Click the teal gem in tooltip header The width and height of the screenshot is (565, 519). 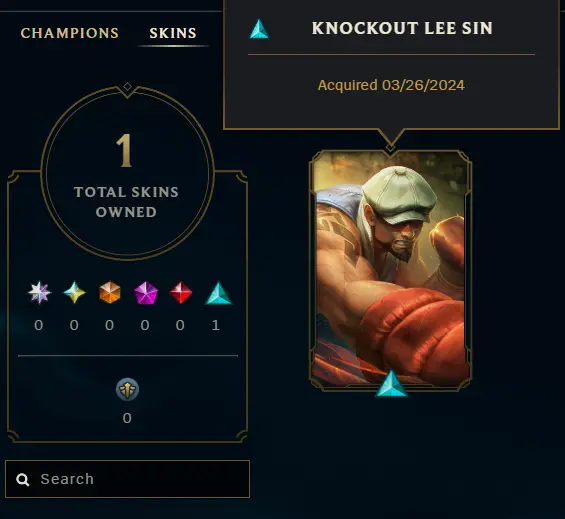259,29
